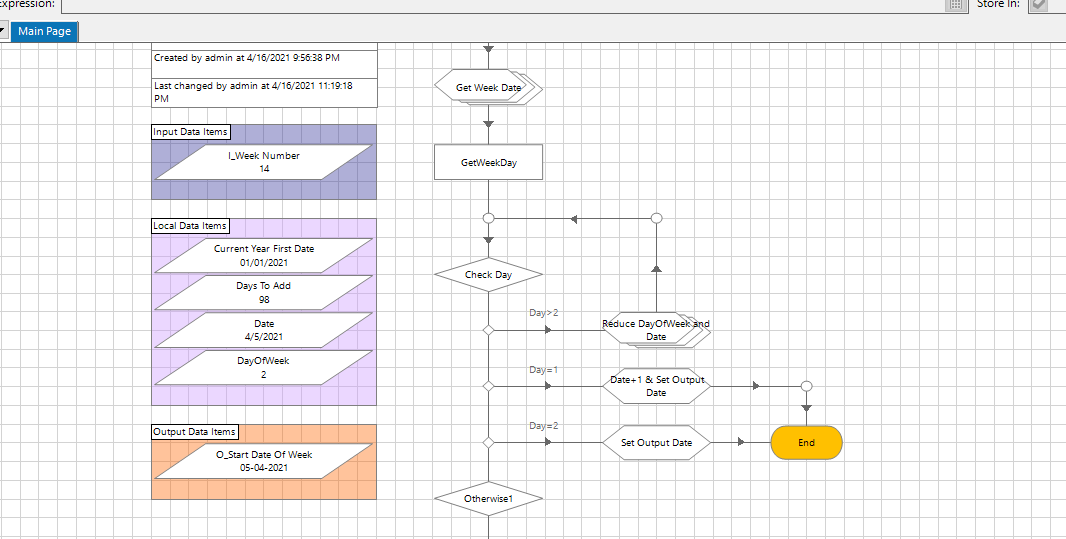Viewport: 1066px width, 539px height.
Task: Click the Store In field icon
Action: (x=1039, y=5)
